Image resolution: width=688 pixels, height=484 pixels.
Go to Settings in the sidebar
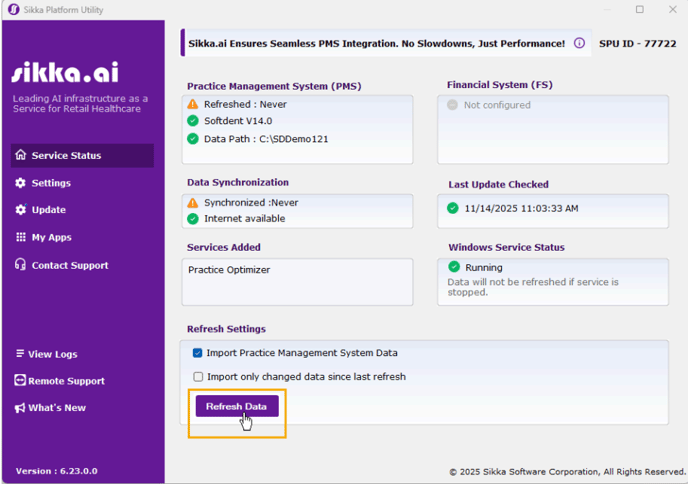click(50, 183)
